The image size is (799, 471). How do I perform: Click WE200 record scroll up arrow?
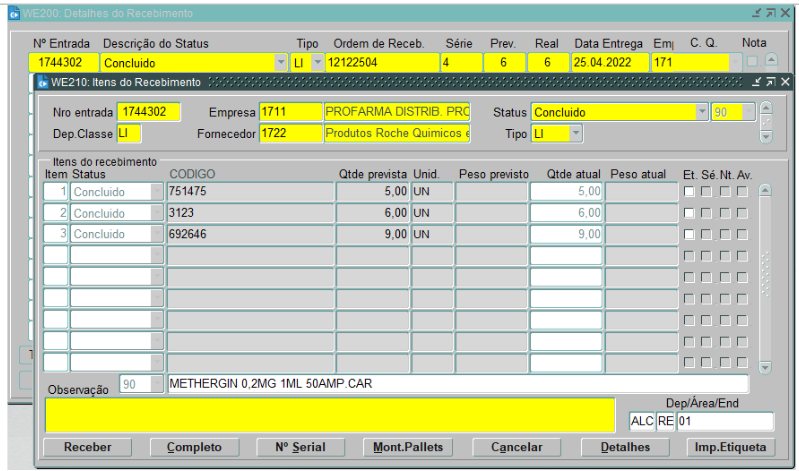click(771, 60)
